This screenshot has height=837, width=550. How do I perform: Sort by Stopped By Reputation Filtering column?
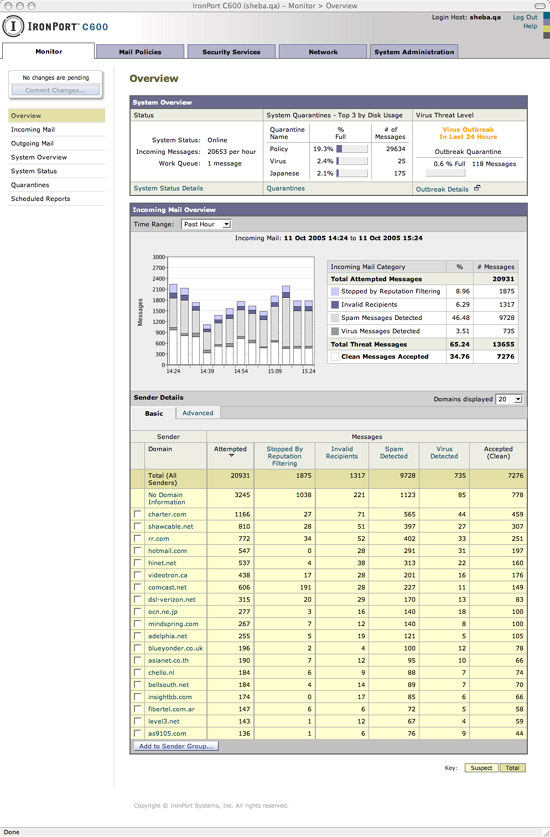click(285, 456)
